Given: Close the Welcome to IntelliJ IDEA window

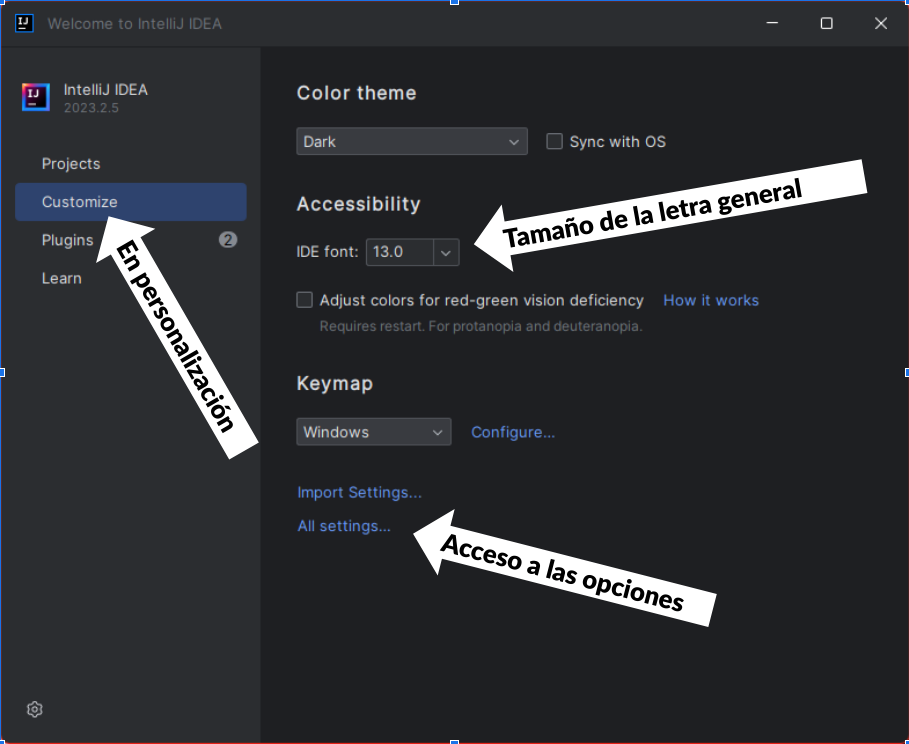Looking at the screenshot, I should [880, 24].
